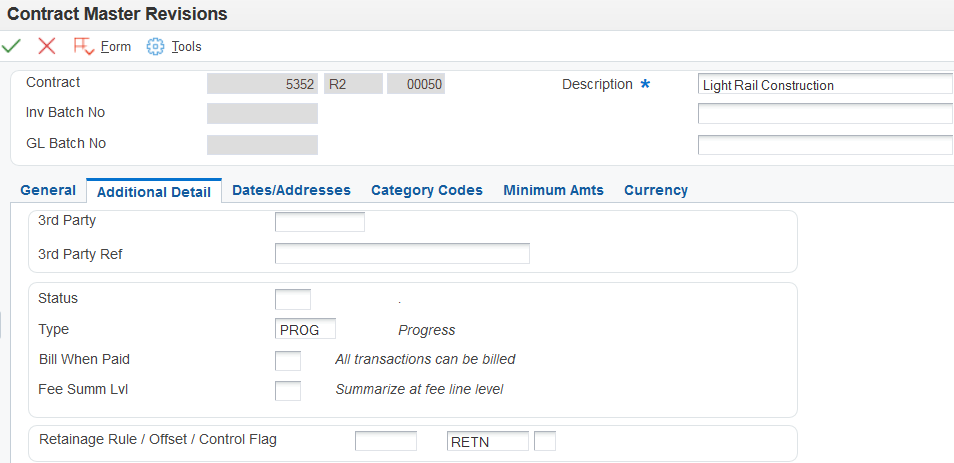
Task: Go to the Currency tab
Action: pyautogui.click(x=656, y=190)
